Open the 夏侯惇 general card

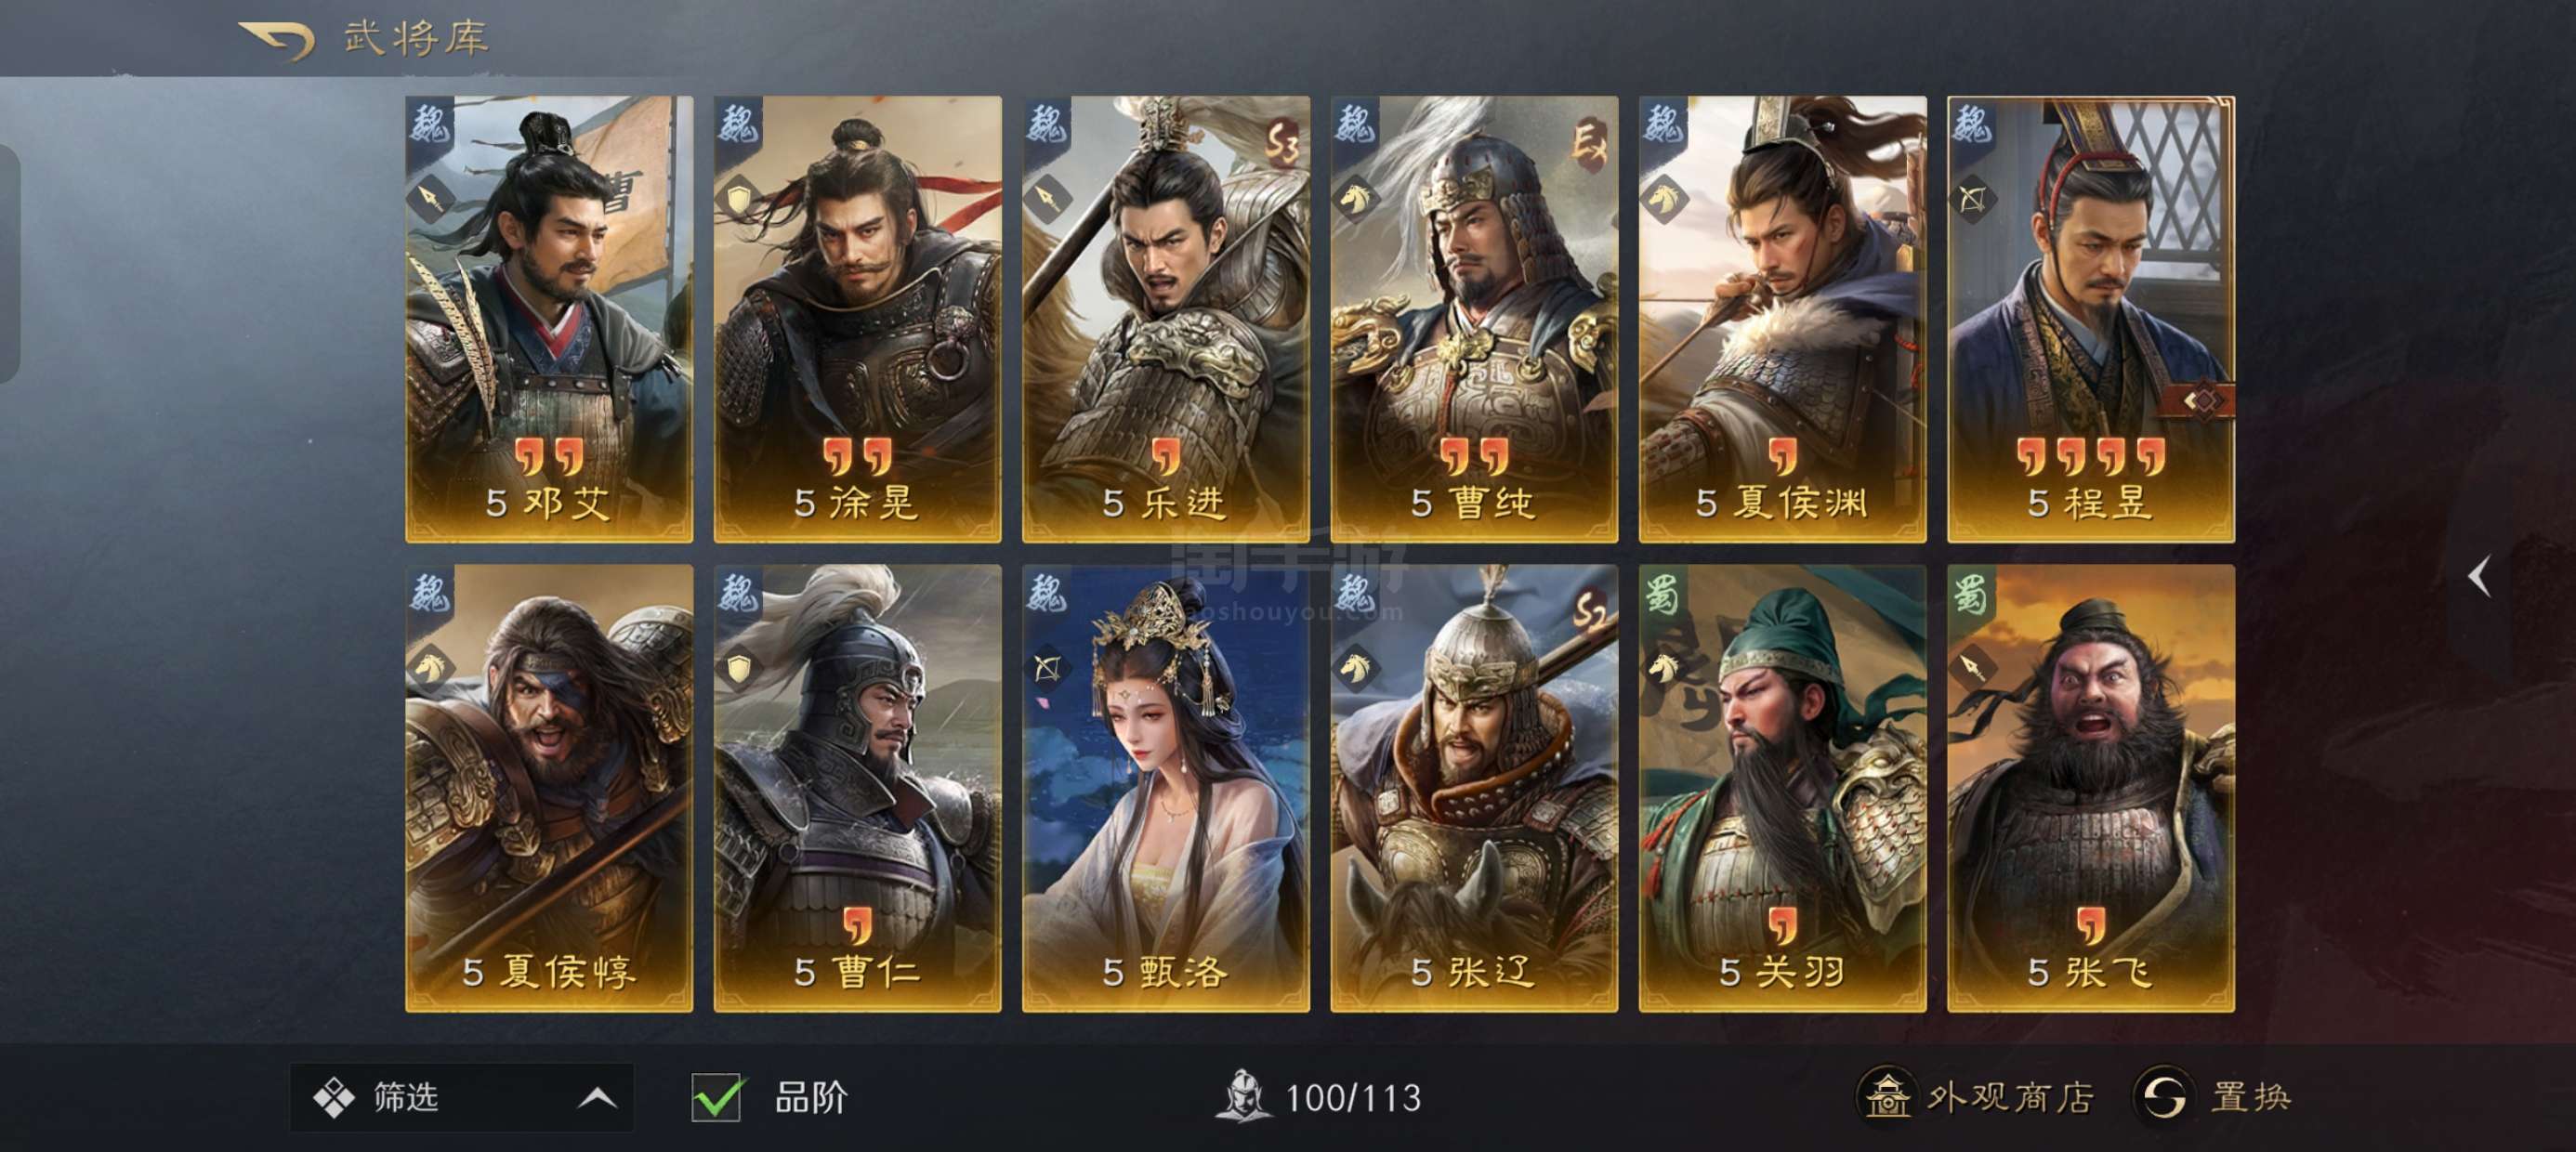(549, 788)
